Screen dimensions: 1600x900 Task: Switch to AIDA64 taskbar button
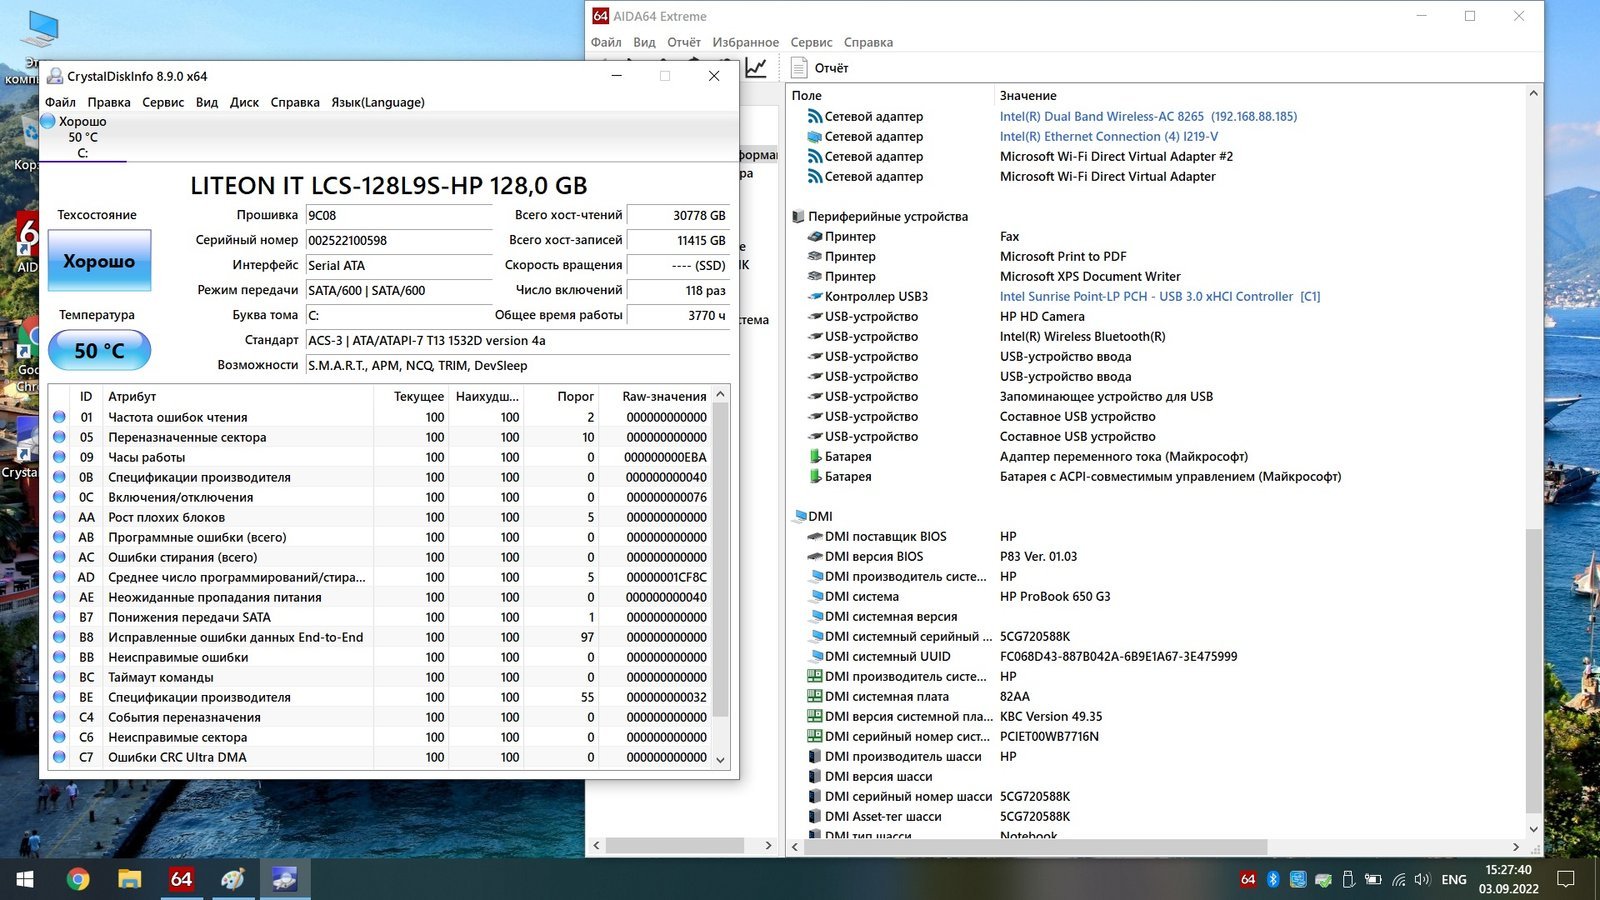tap(181, 879)
